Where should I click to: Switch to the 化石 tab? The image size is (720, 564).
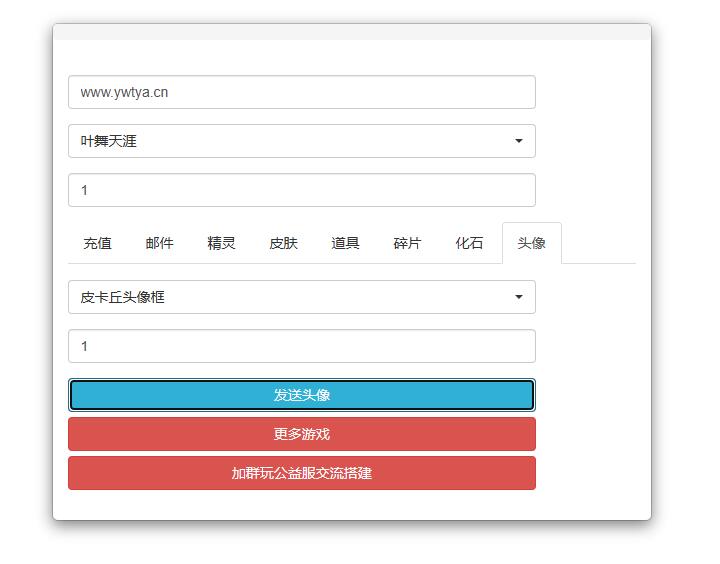click(469, 243)
